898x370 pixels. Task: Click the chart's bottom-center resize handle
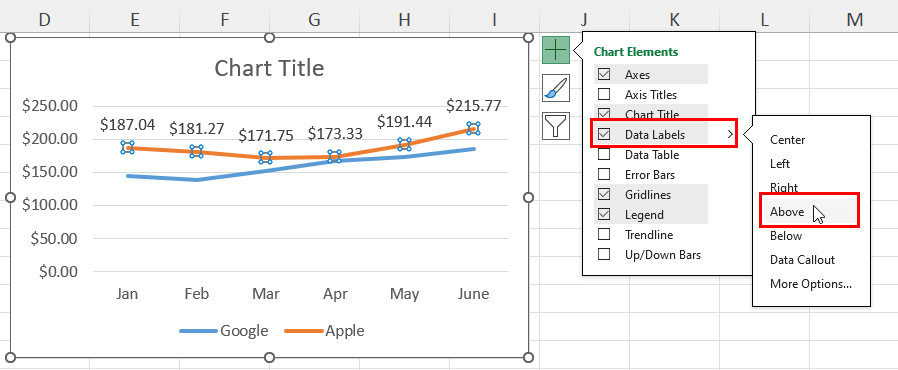[x=270, y=358]
